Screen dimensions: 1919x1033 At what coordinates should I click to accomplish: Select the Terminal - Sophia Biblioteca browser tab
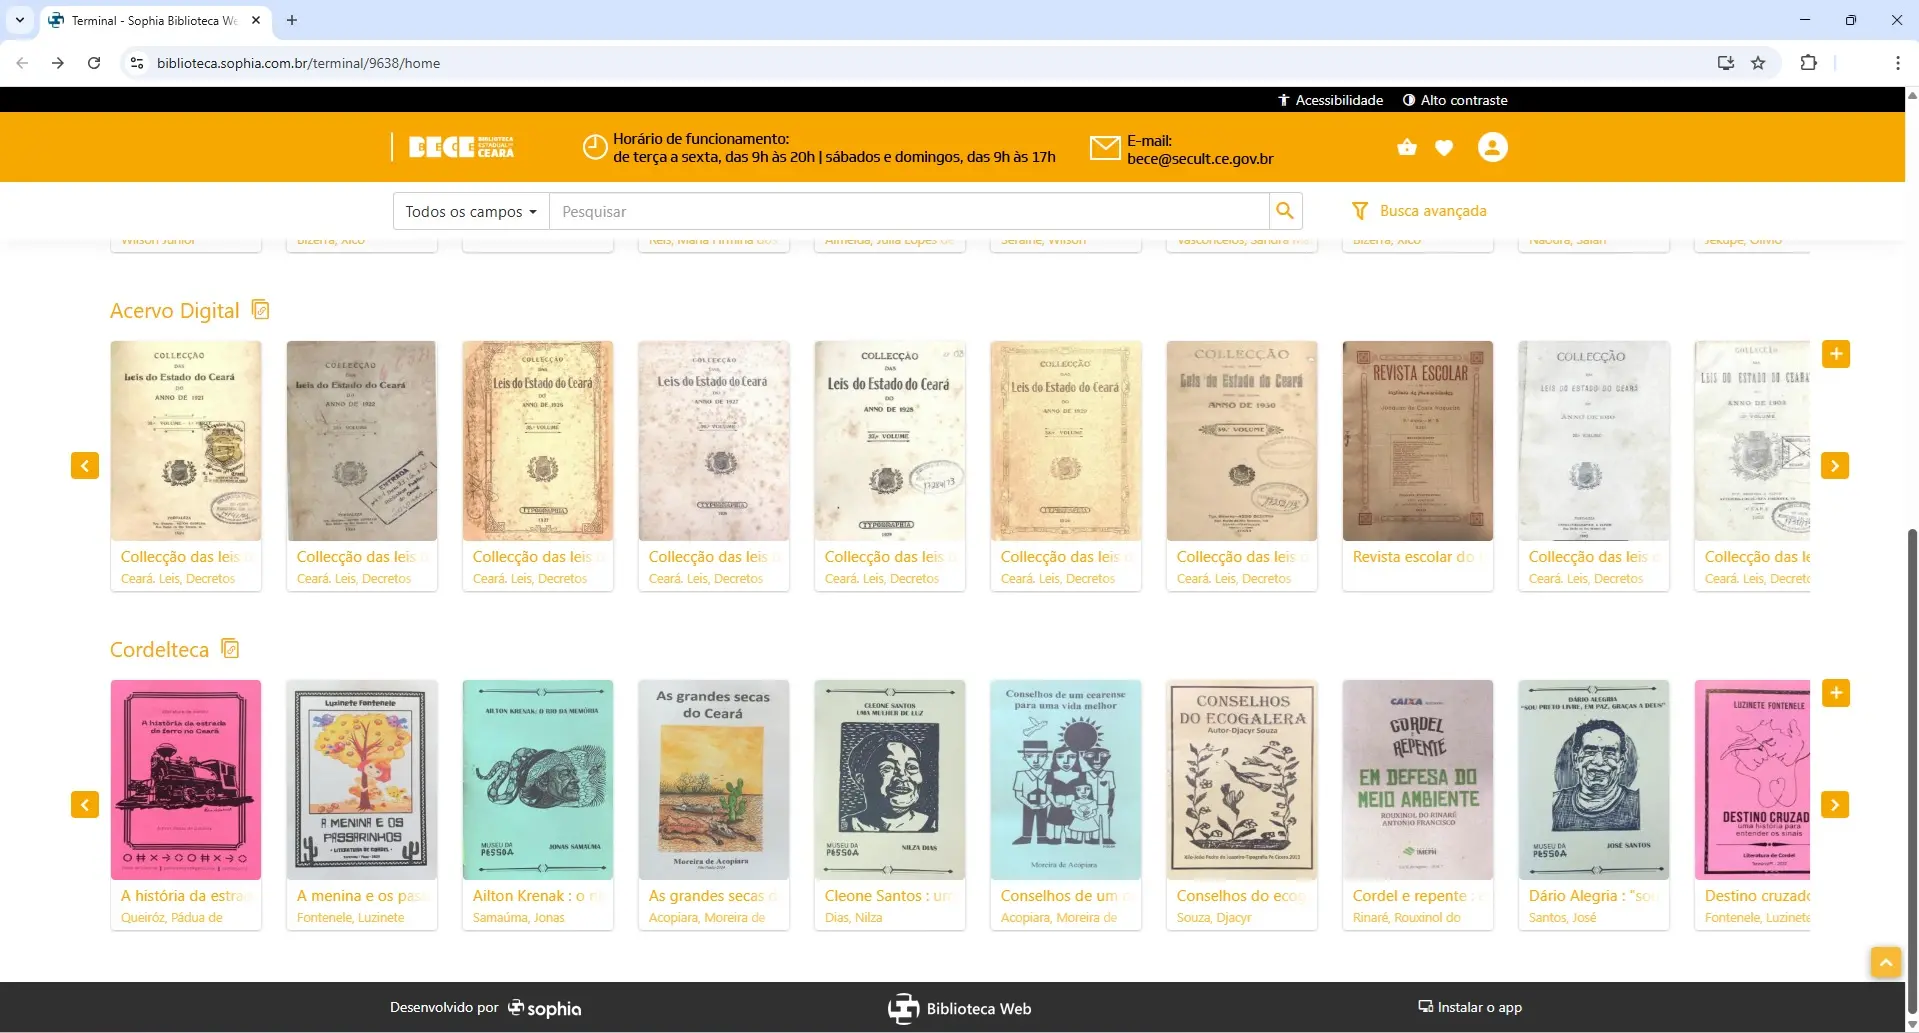point(150,20)
